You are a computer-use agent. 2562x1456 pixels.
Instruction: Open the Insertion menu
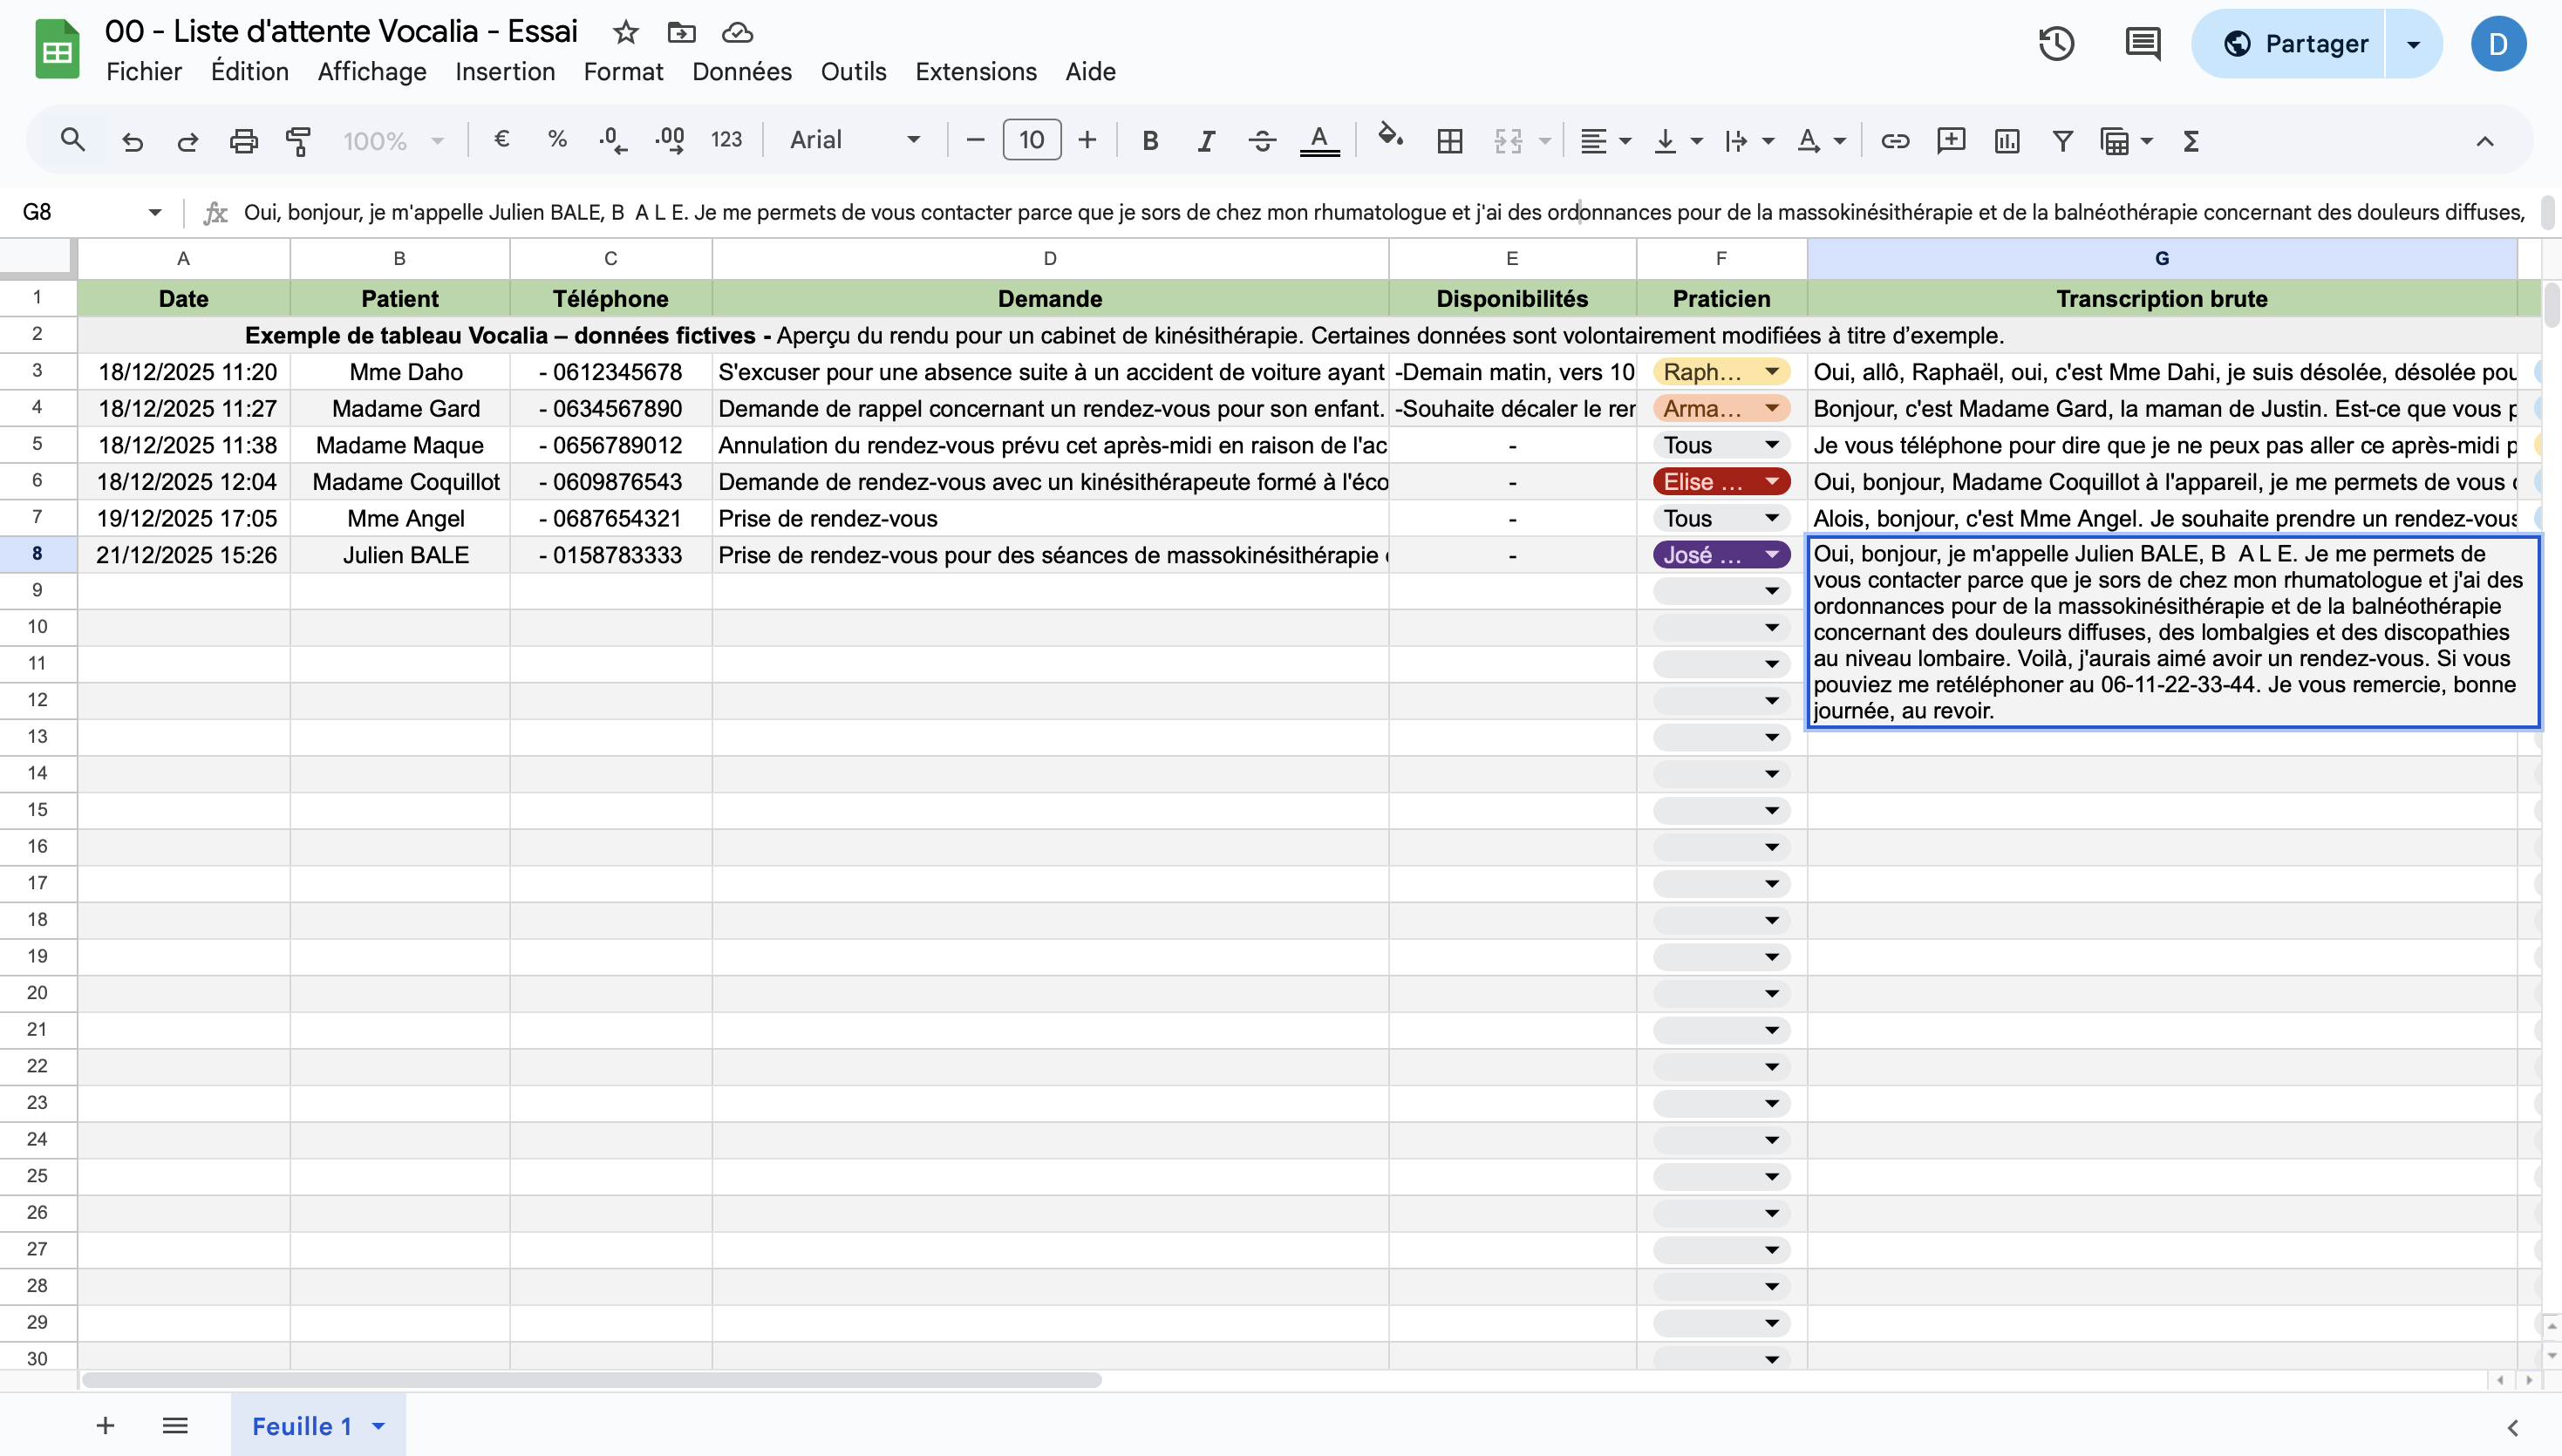click(x=505, y=72)
